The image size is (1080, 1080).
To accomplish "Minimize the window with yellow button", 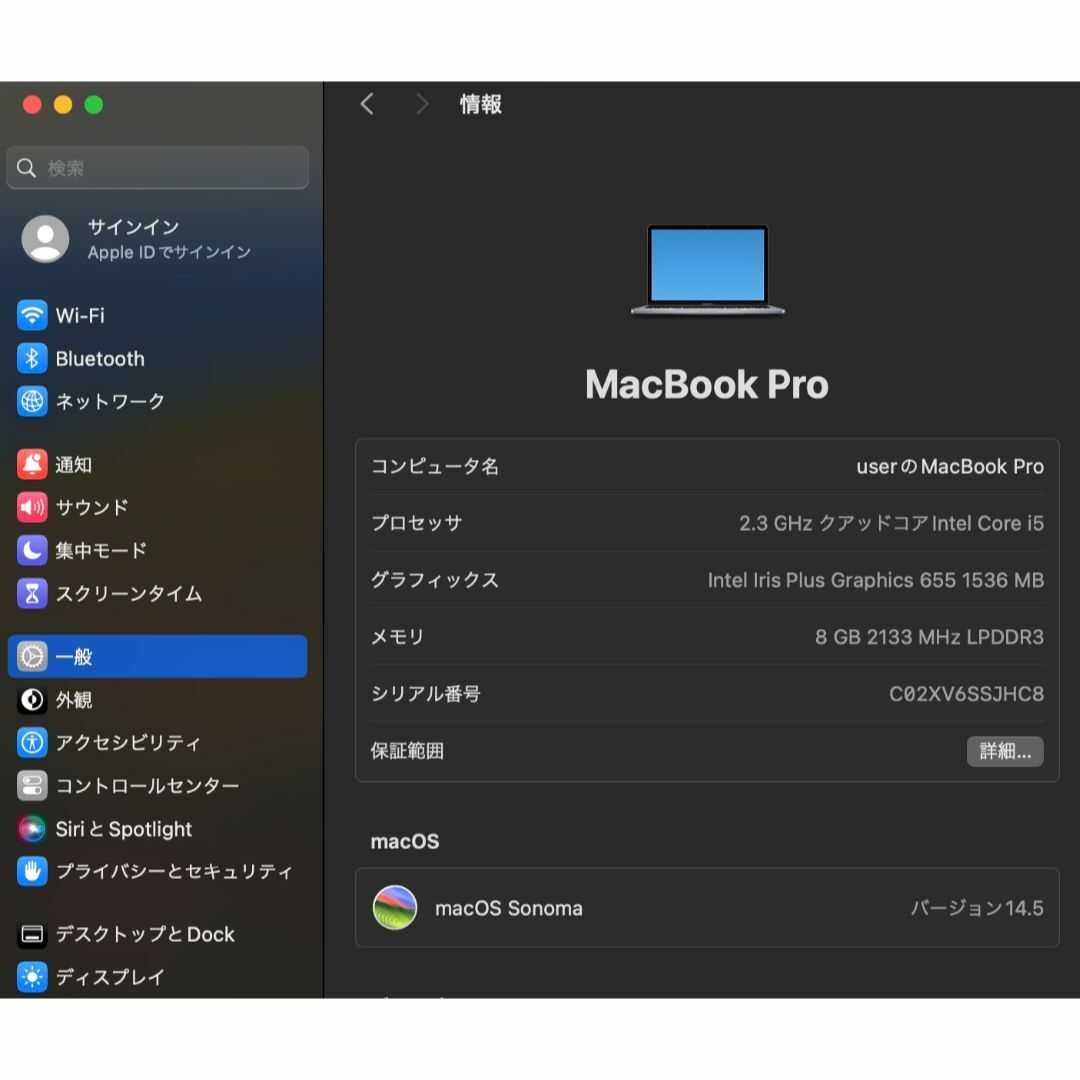I will click(63, 105).
